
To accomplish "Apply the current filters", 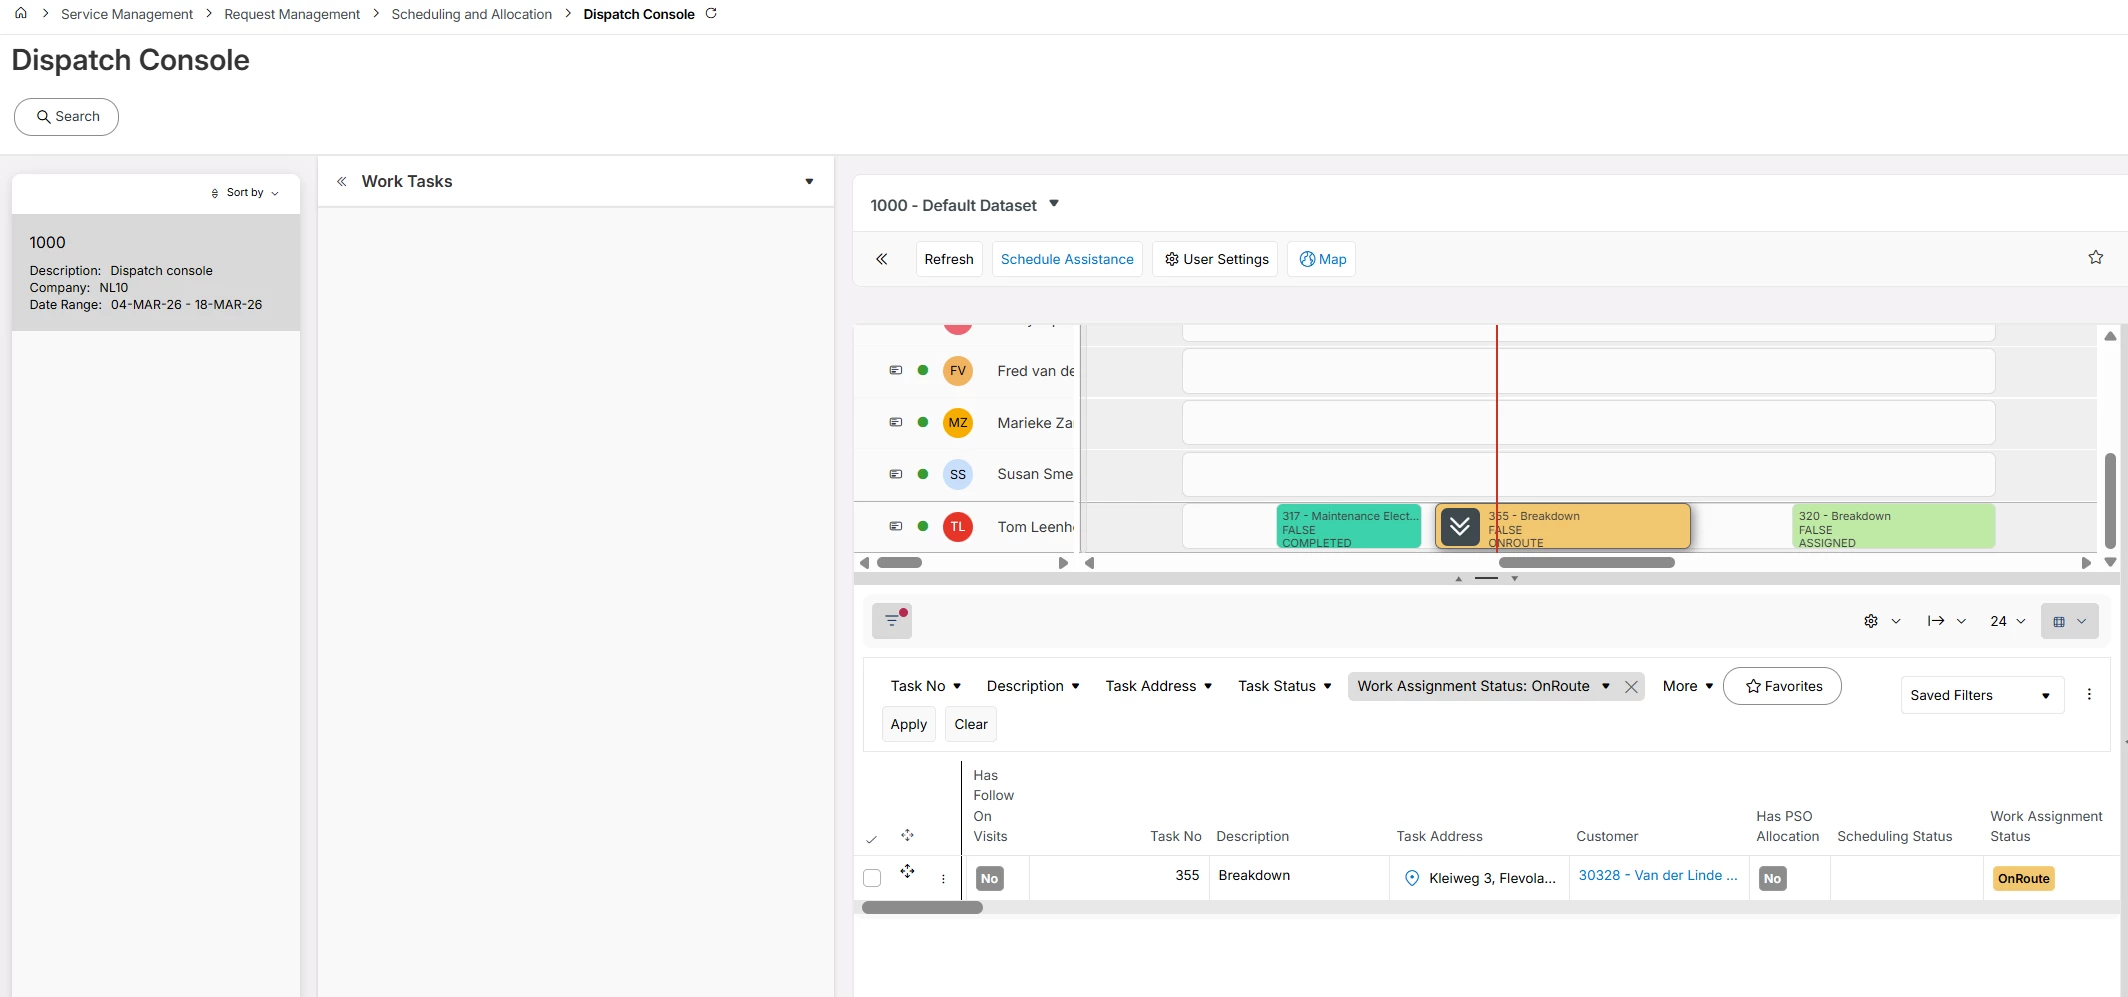I will [x=909, y=724].
